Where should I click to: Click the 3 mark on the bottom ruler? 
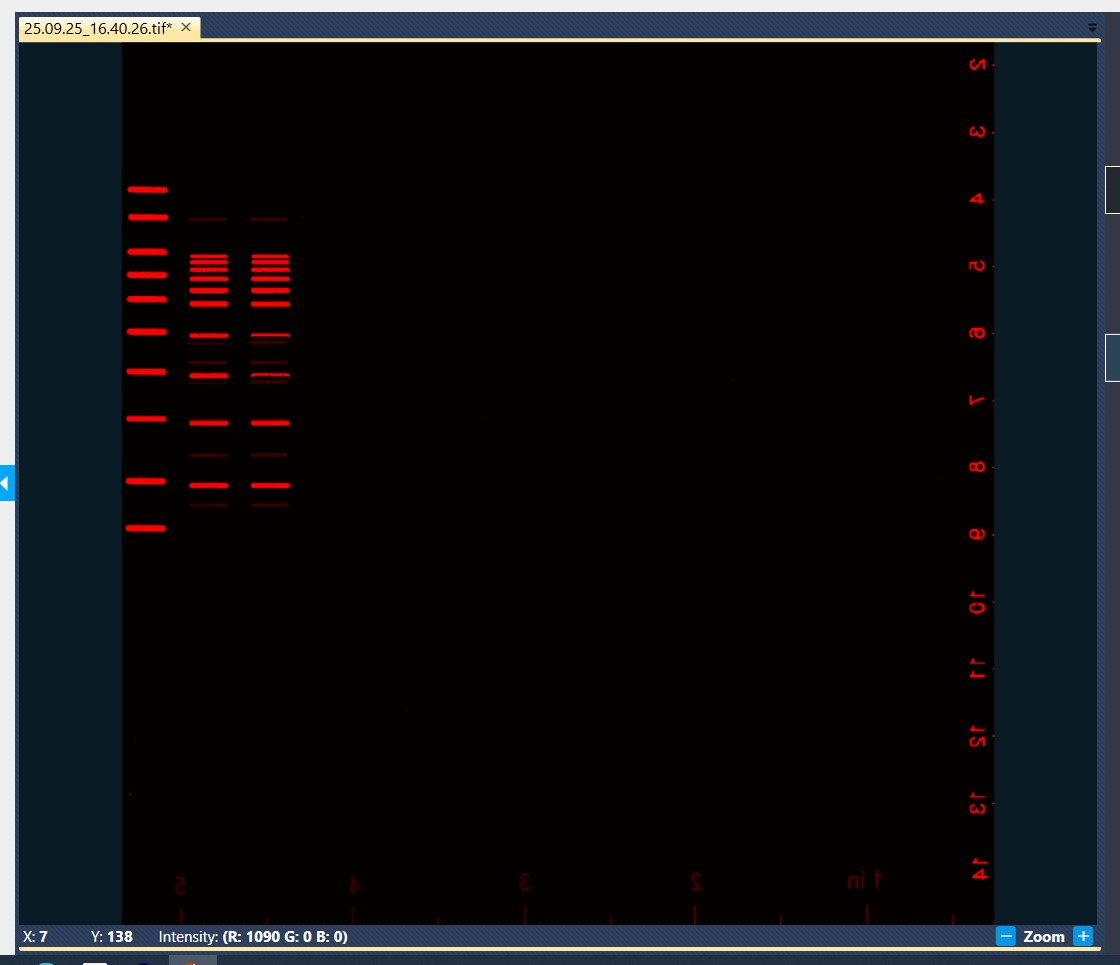524,882
